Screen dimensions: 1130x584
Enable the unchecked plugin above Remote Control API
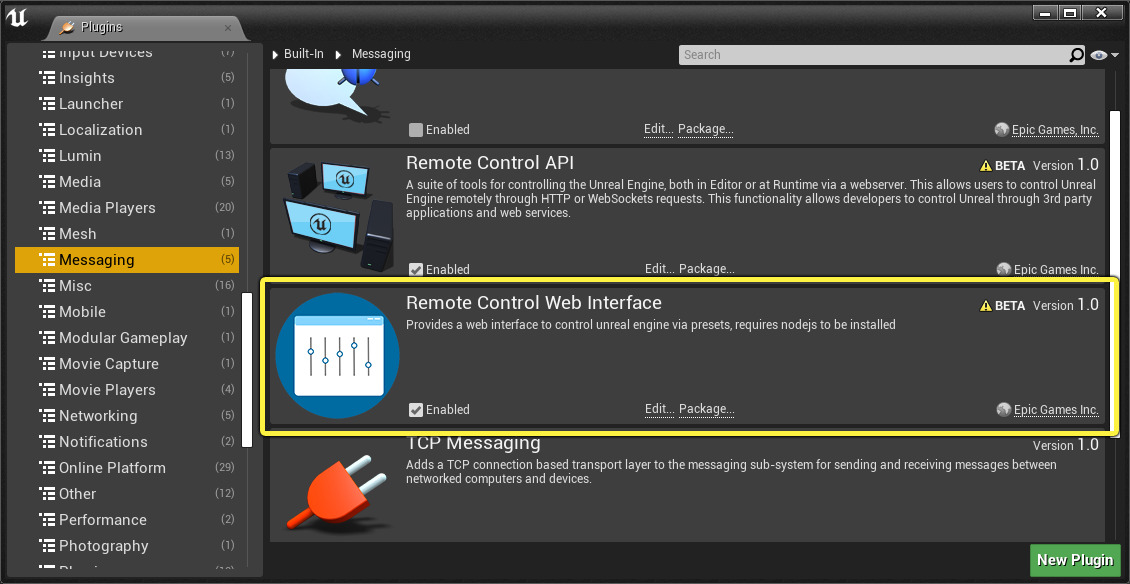(x=416, y=130)
